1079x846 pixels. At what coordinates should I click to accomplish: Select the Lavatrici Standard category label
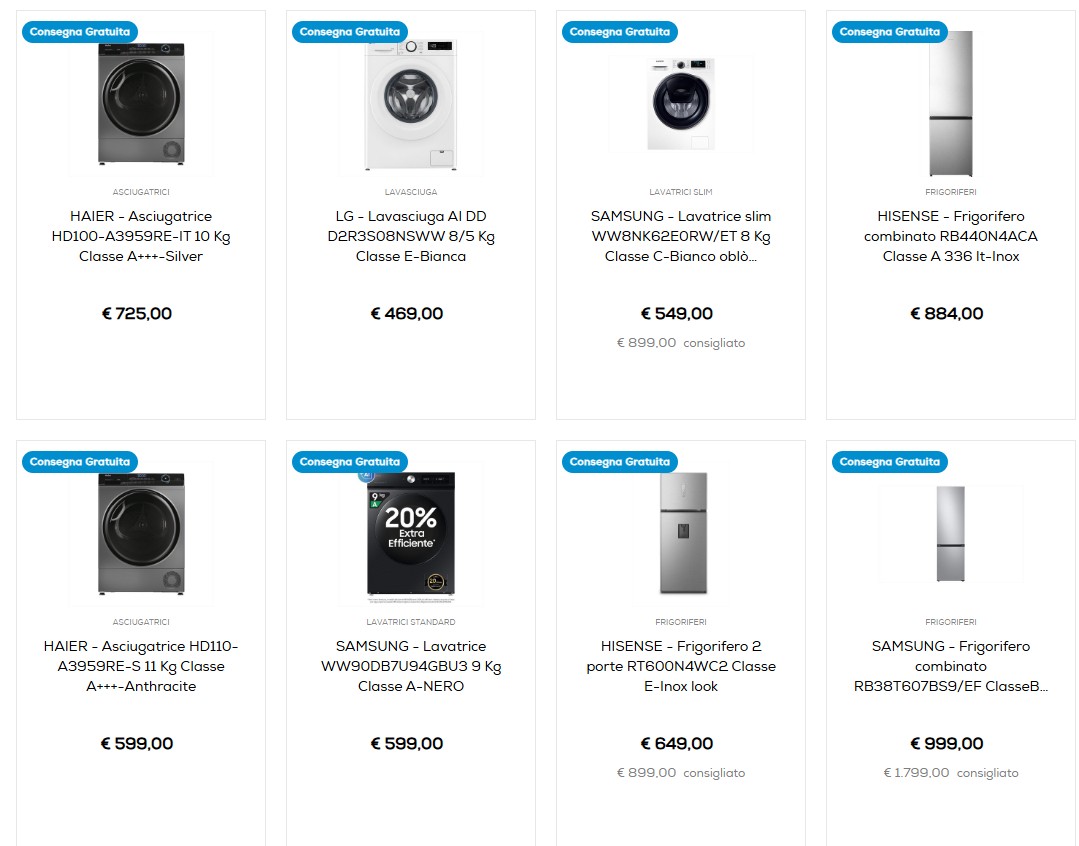pos(411,622)
